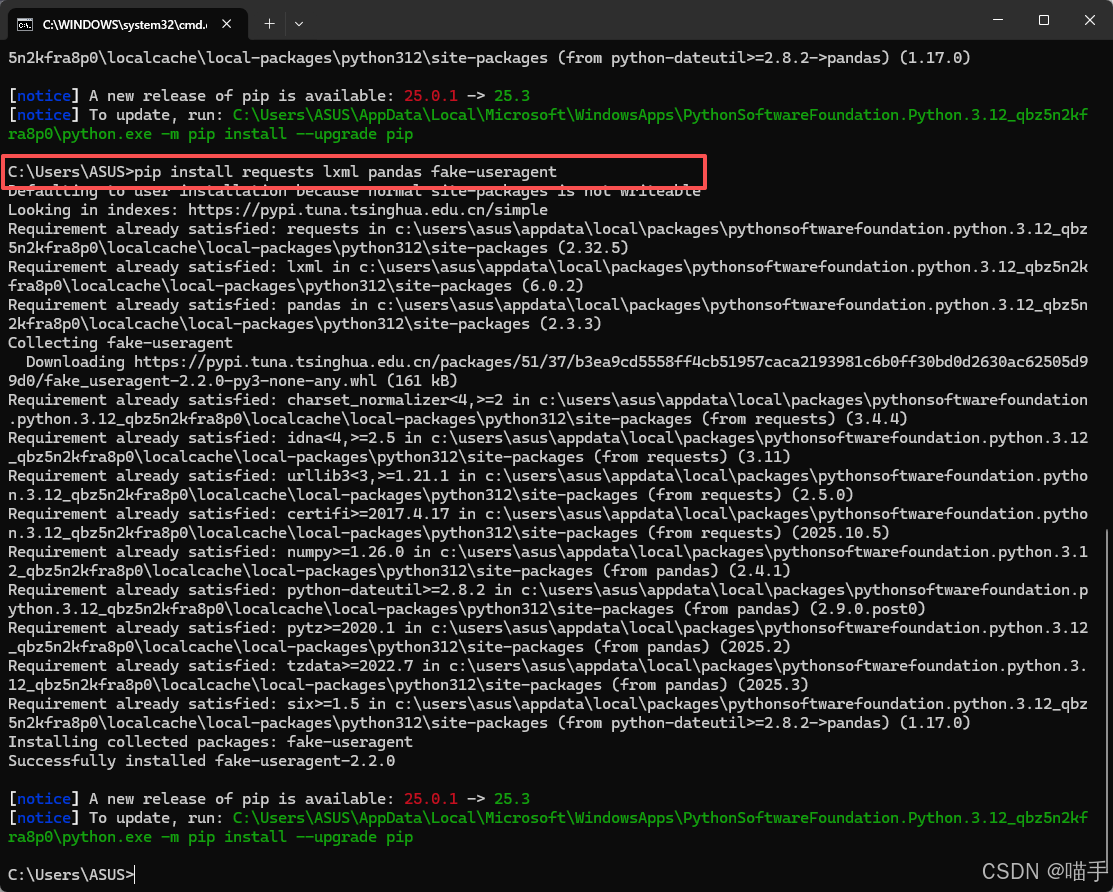Click the Installing collected packages line

[x=210, y=741]
